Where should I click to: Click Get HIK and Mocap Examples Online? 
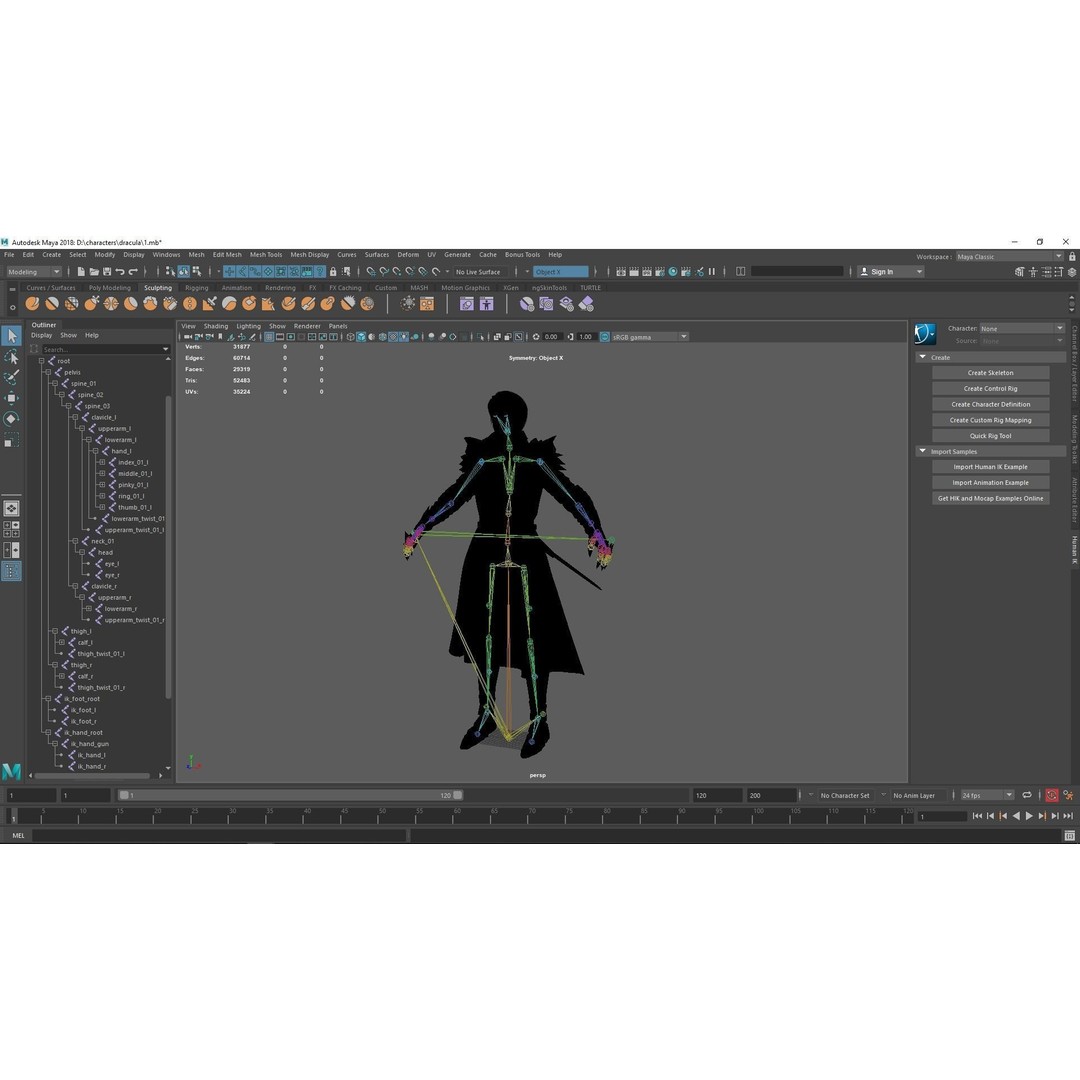coord(990,499)
